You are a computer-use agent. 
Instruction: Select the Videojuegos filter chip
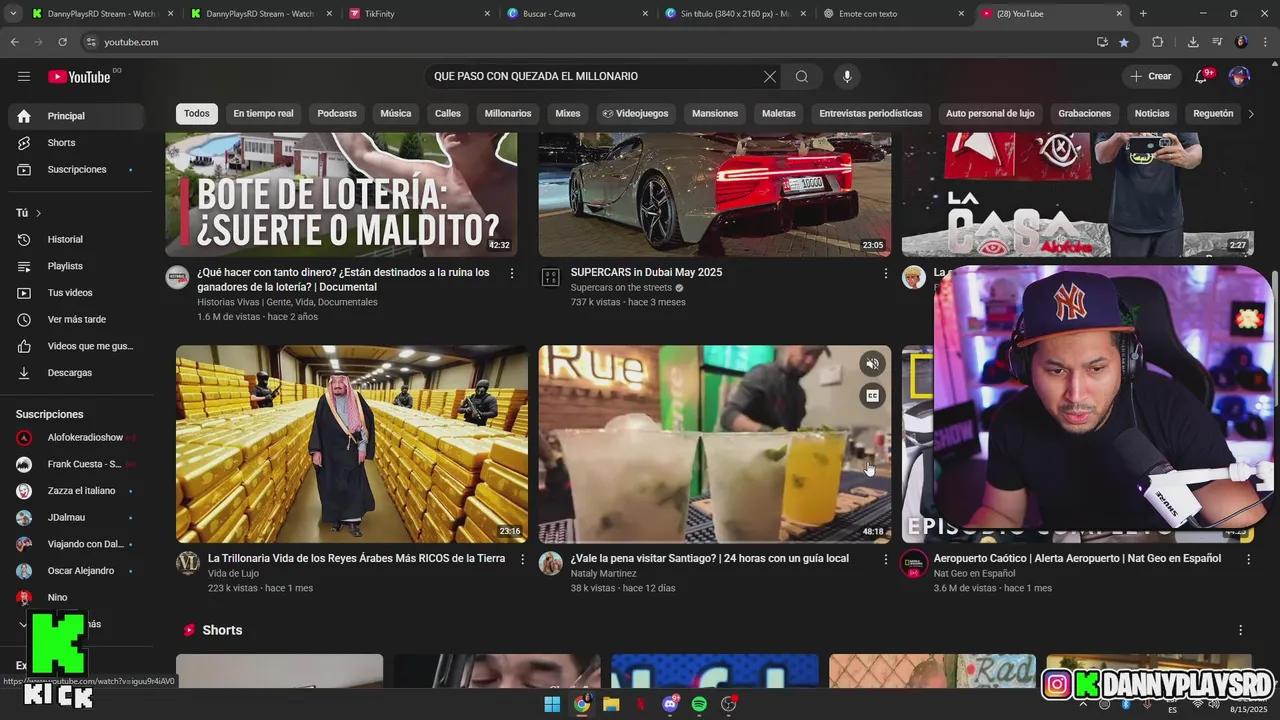click(x=635, y=114)
